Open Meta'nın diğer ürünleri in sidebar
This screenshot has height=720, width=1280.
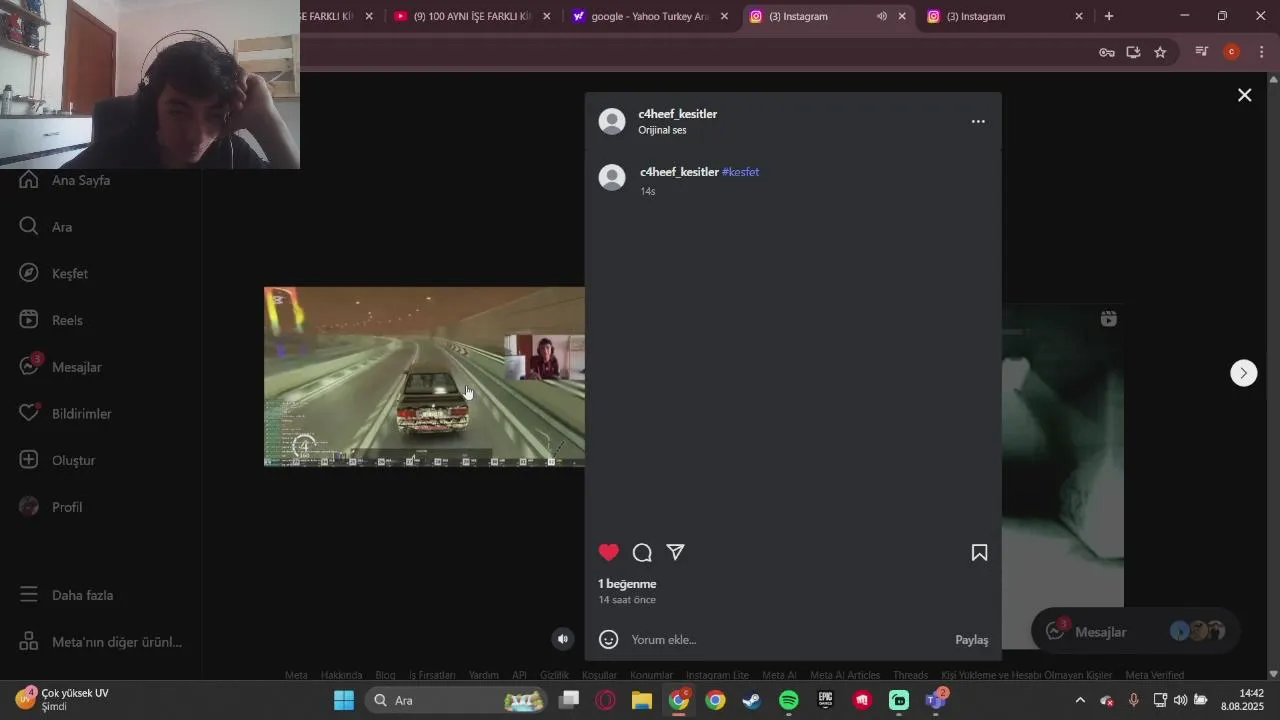101,642
